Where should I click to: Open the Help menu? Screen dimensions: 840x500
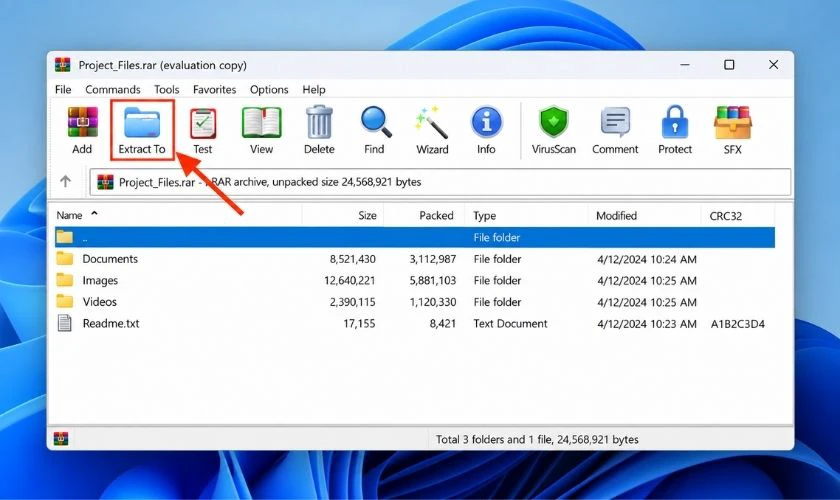[314, 89]
